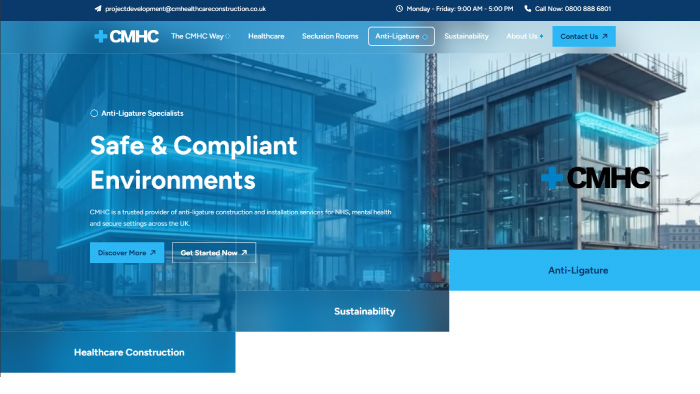The width and height of the screenshot is (700, 394).
Task: Open the Sustainability nav item
Action: (466, 36)
